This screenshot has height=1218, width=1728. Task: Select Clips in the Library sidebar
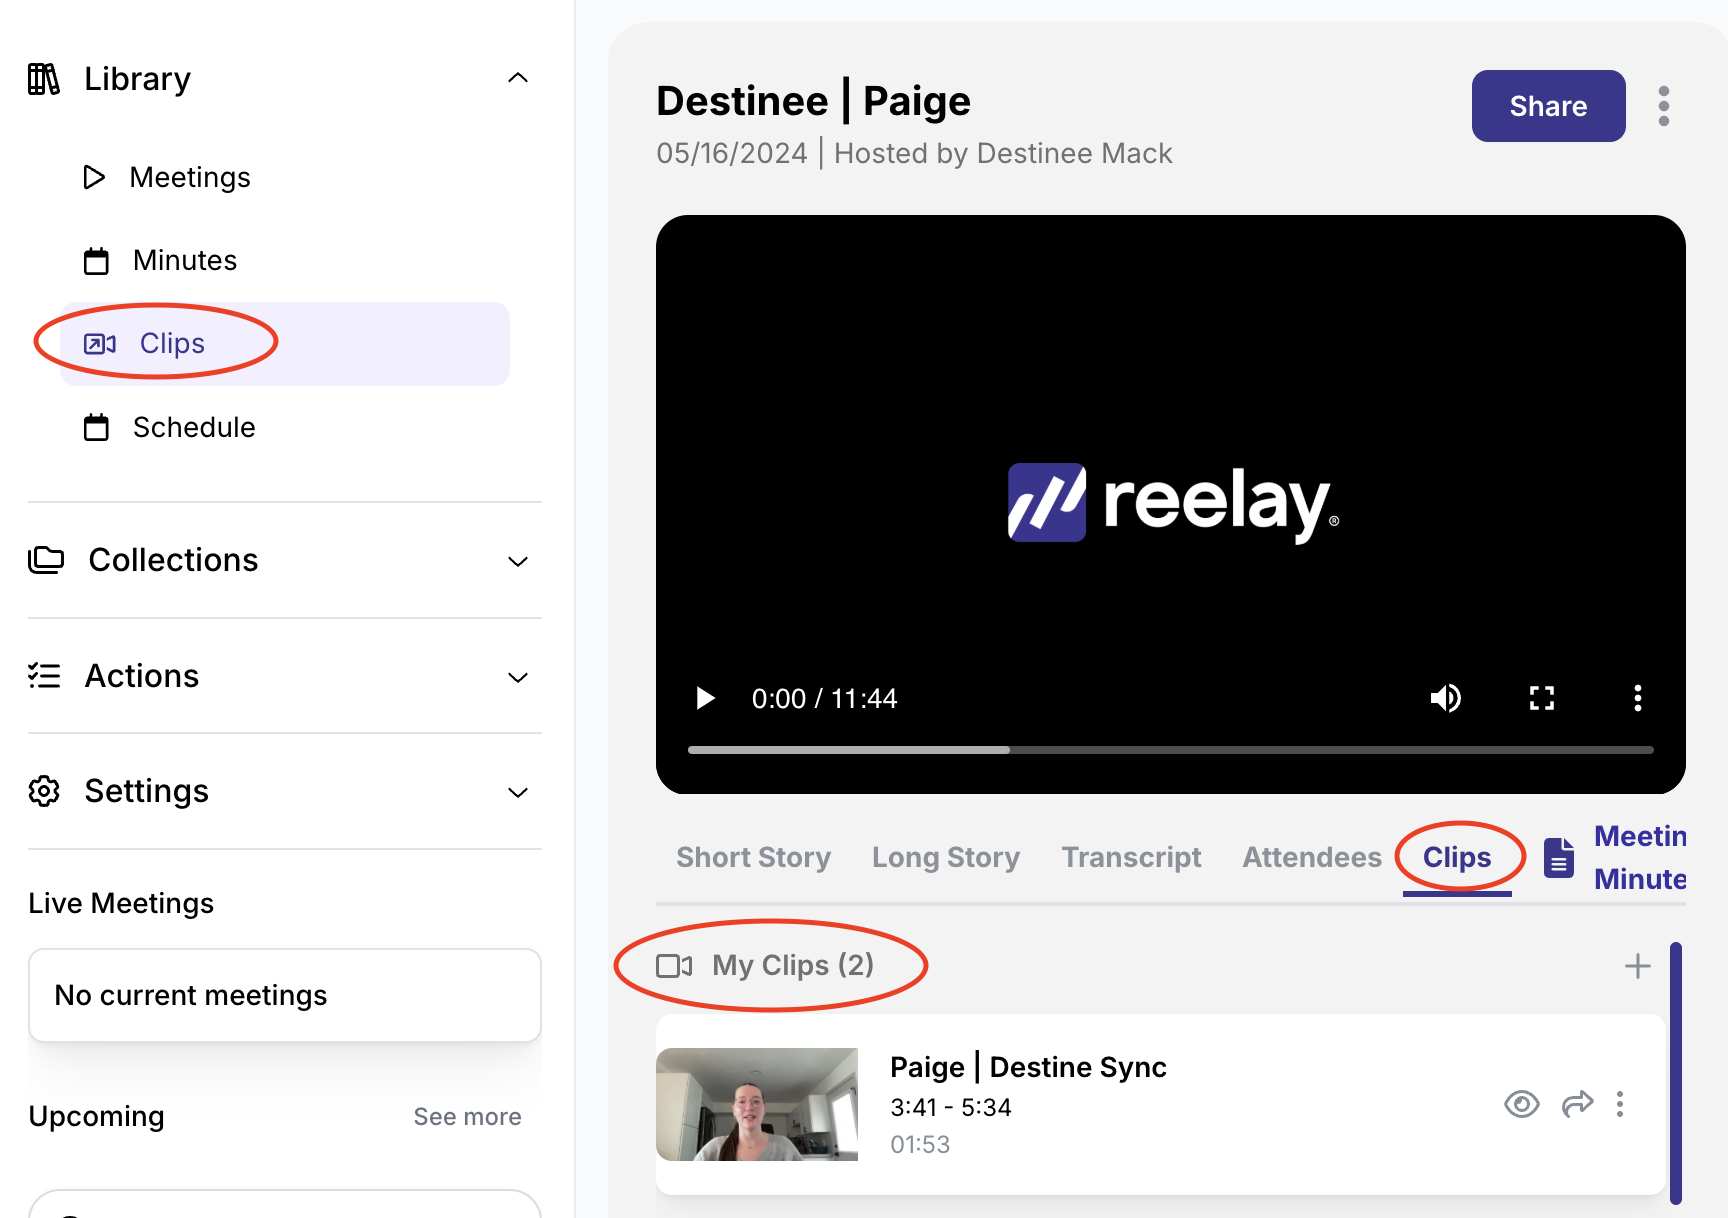coord(285,343)
